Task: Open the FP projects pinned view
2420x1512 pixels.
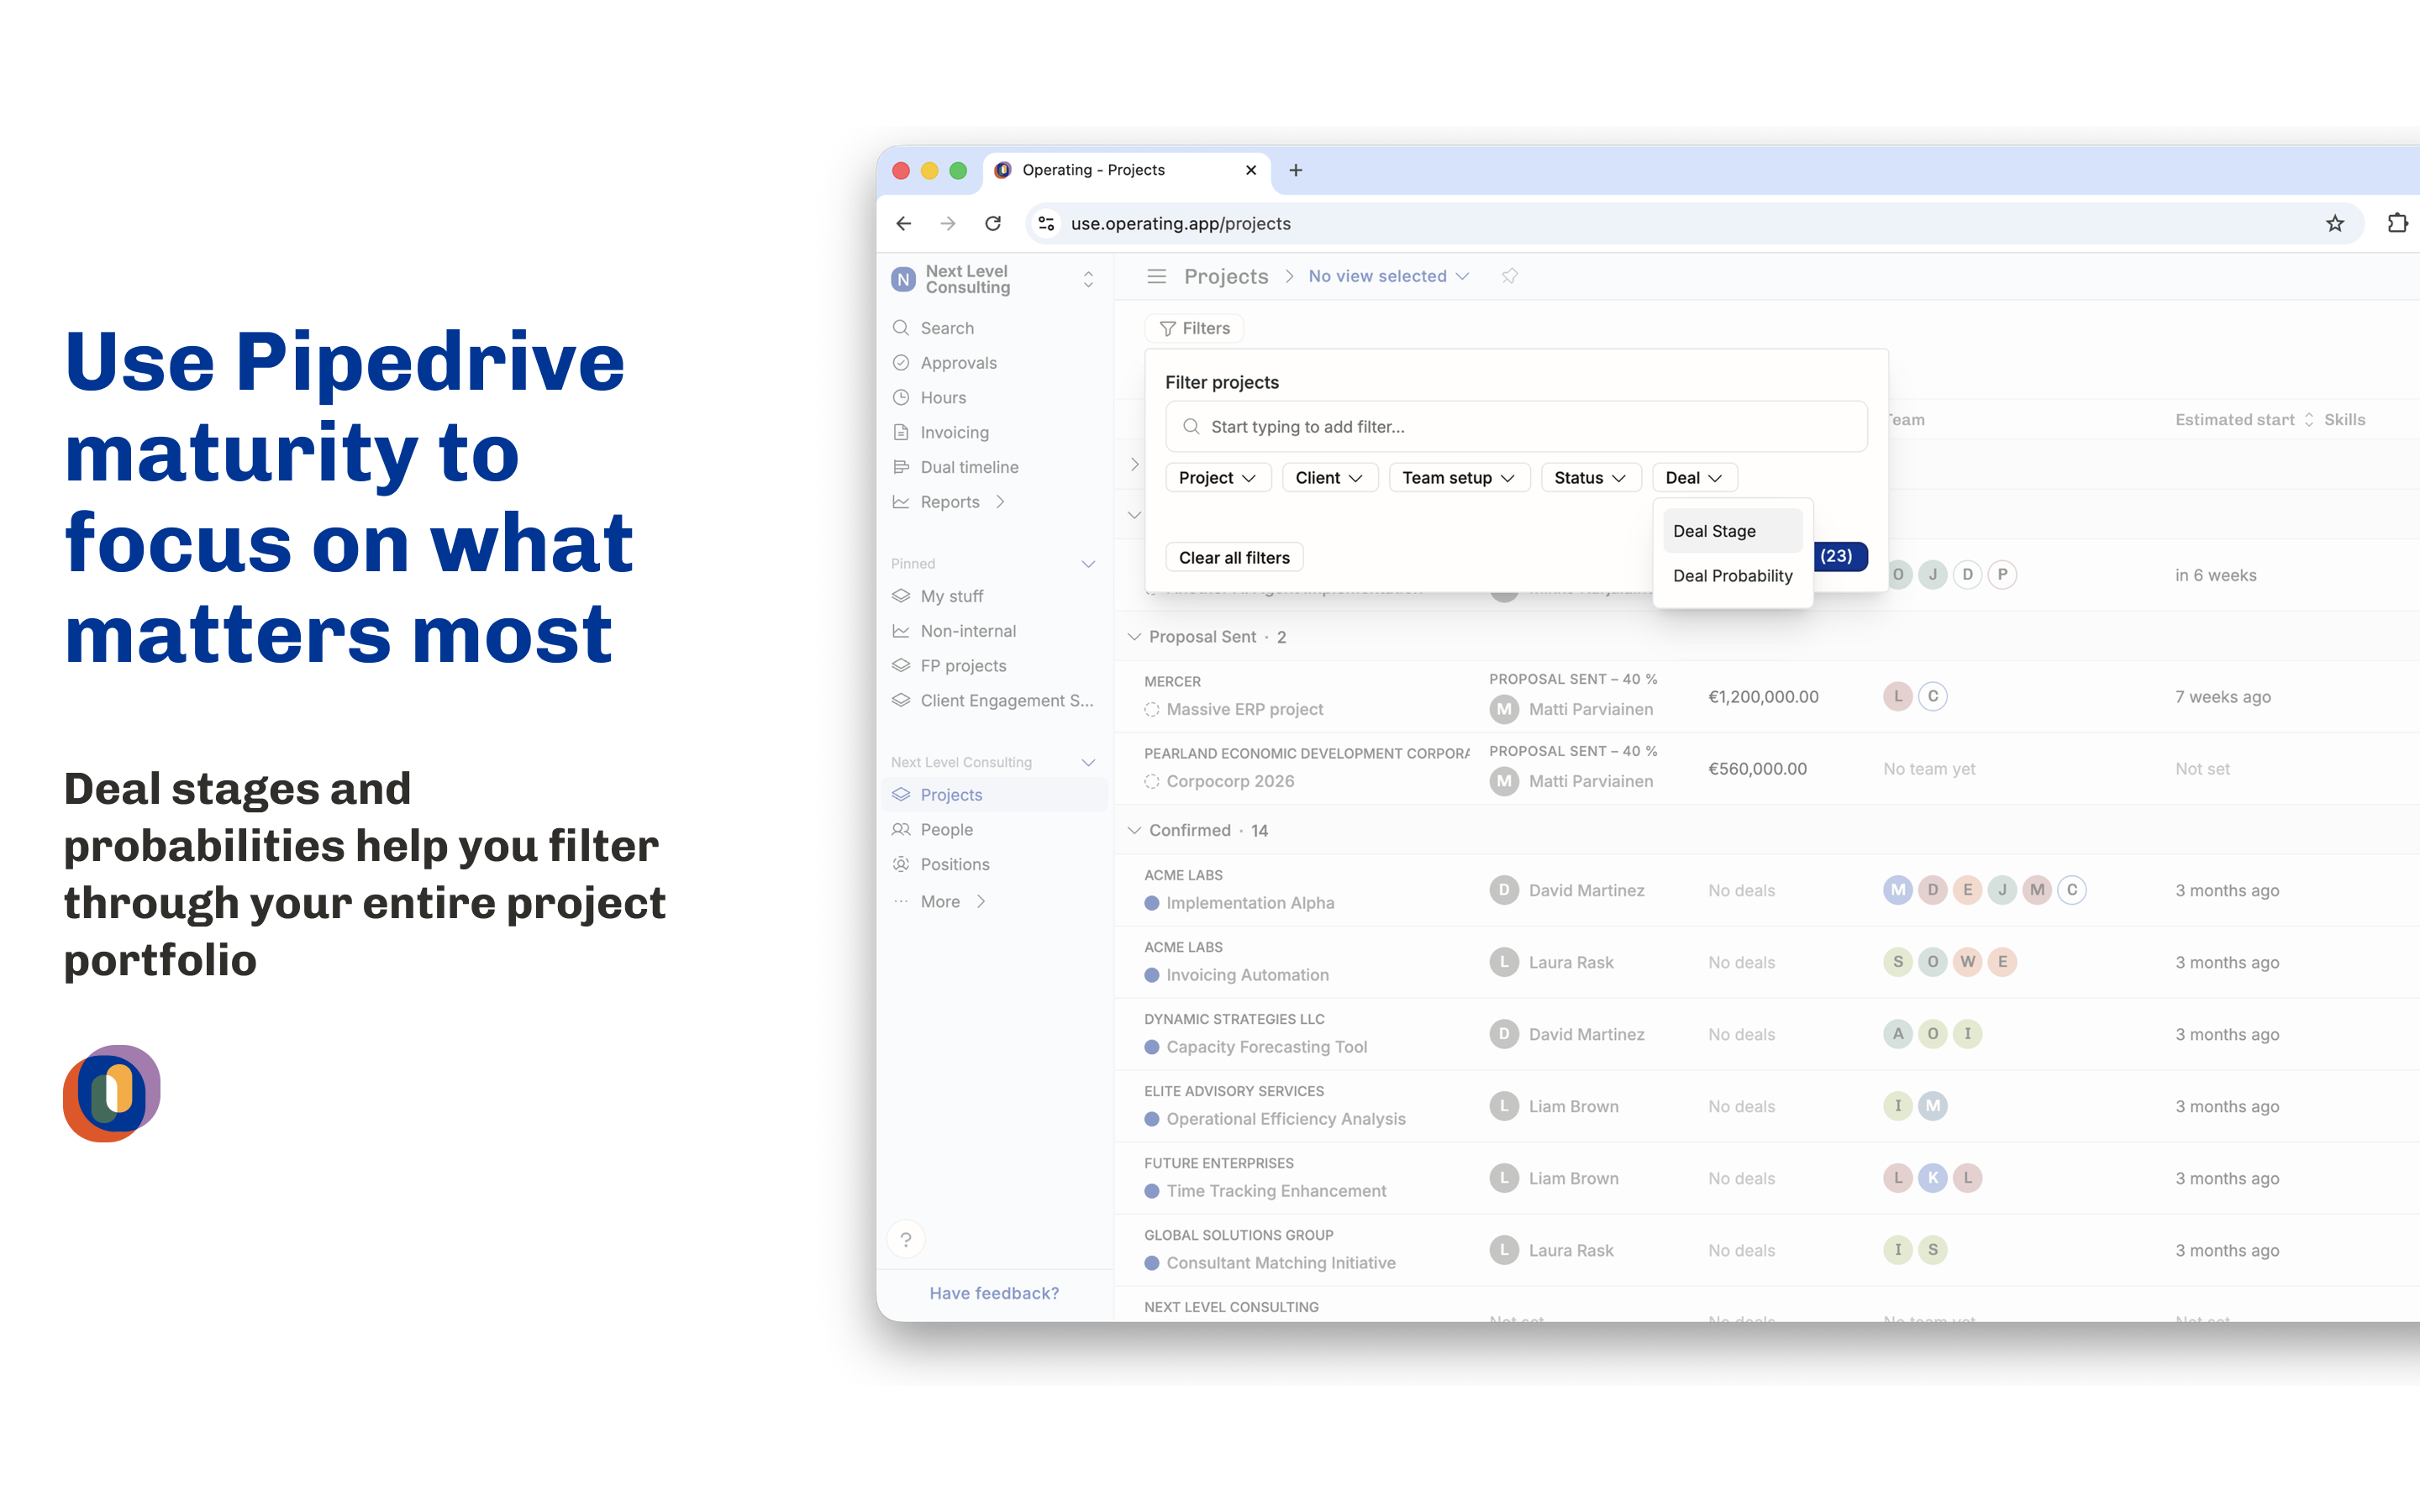Action: coord(962,666)
